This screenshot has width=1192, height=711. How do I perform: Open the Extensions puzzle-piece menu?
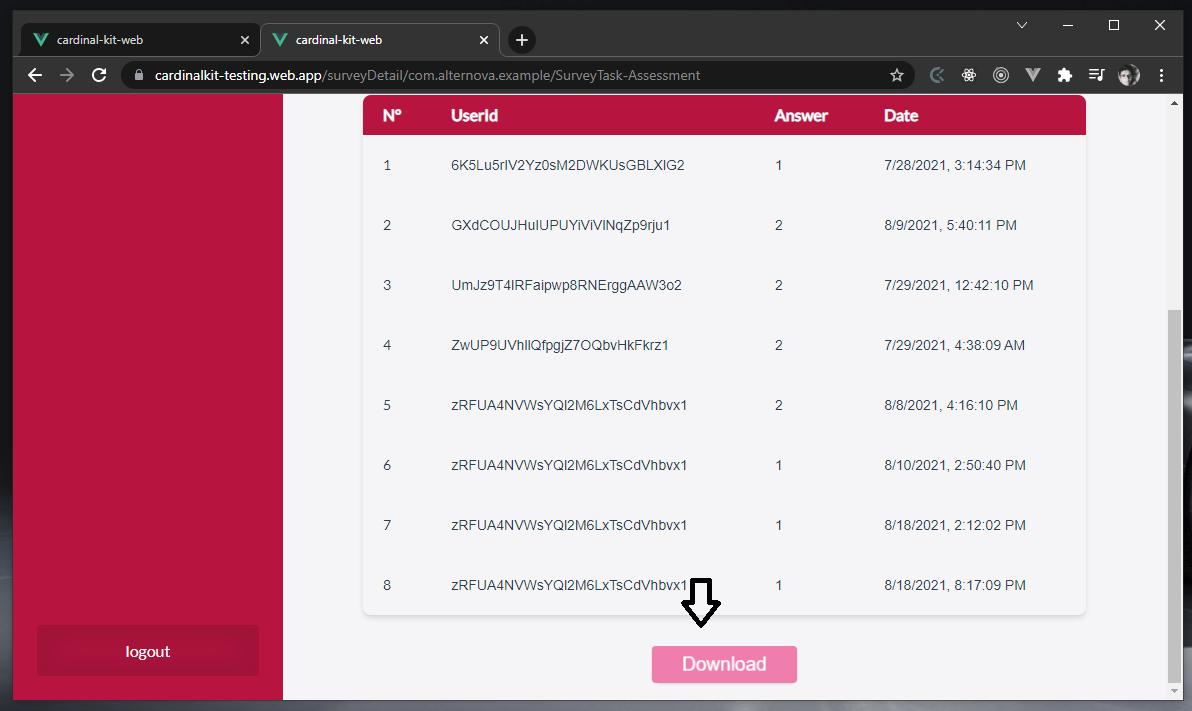(x=1065, y=75)
